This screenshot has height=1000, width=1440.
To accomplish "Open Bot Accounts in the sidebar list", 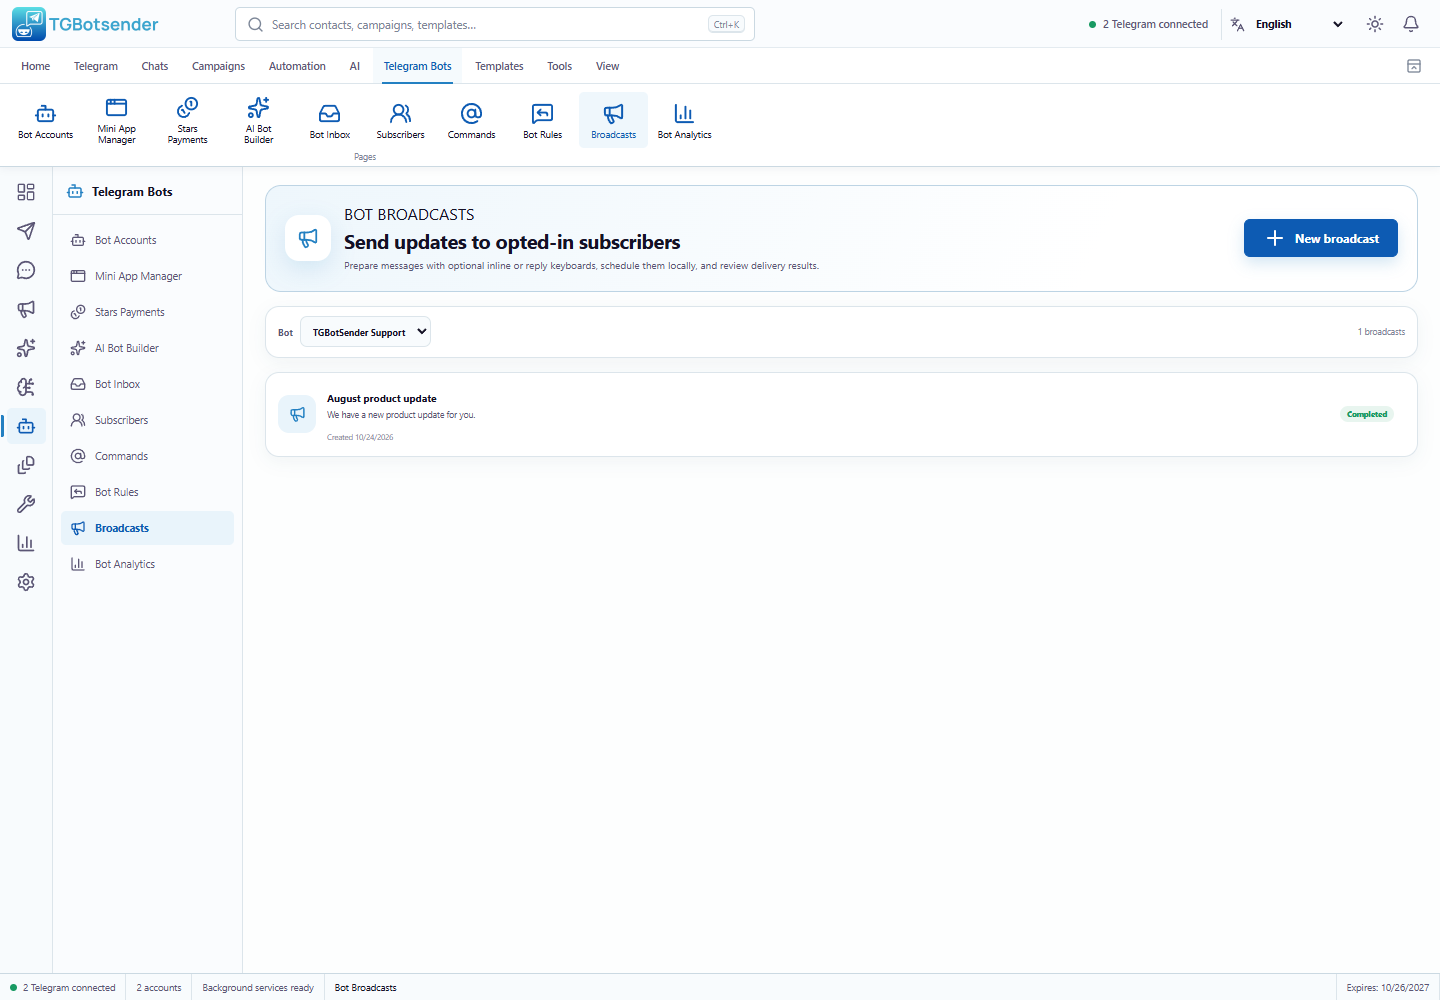I will point(148,240).
